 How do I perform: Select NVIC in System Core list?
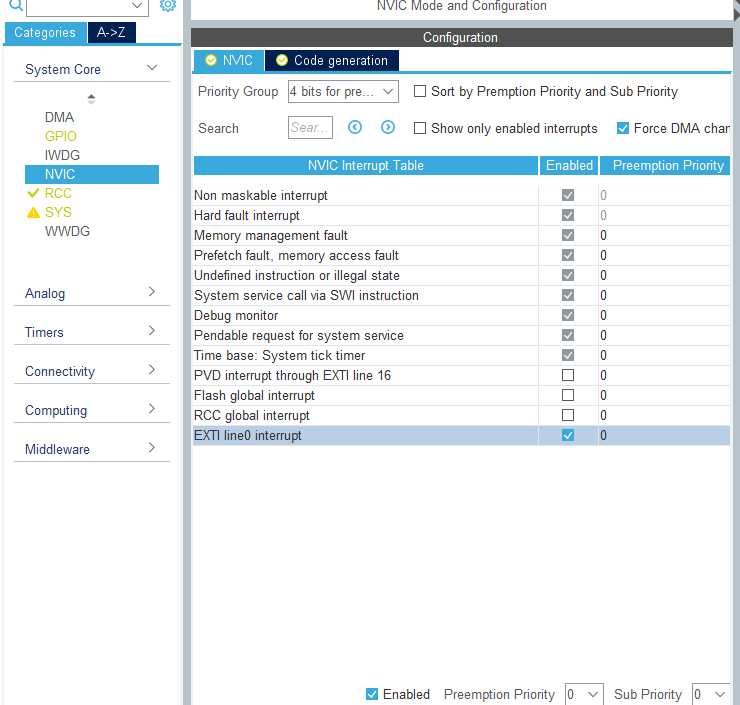(92, 174)
